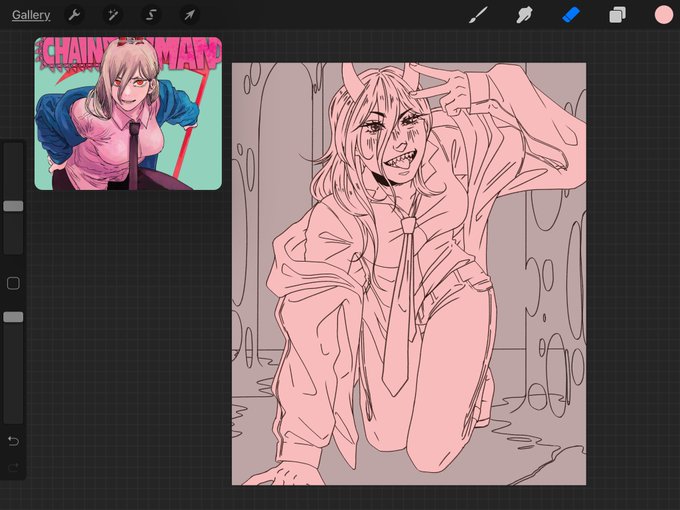The height and width of the screenshot is (510, 680).
Task: Click the brush size slider handle
Action: 13,206
